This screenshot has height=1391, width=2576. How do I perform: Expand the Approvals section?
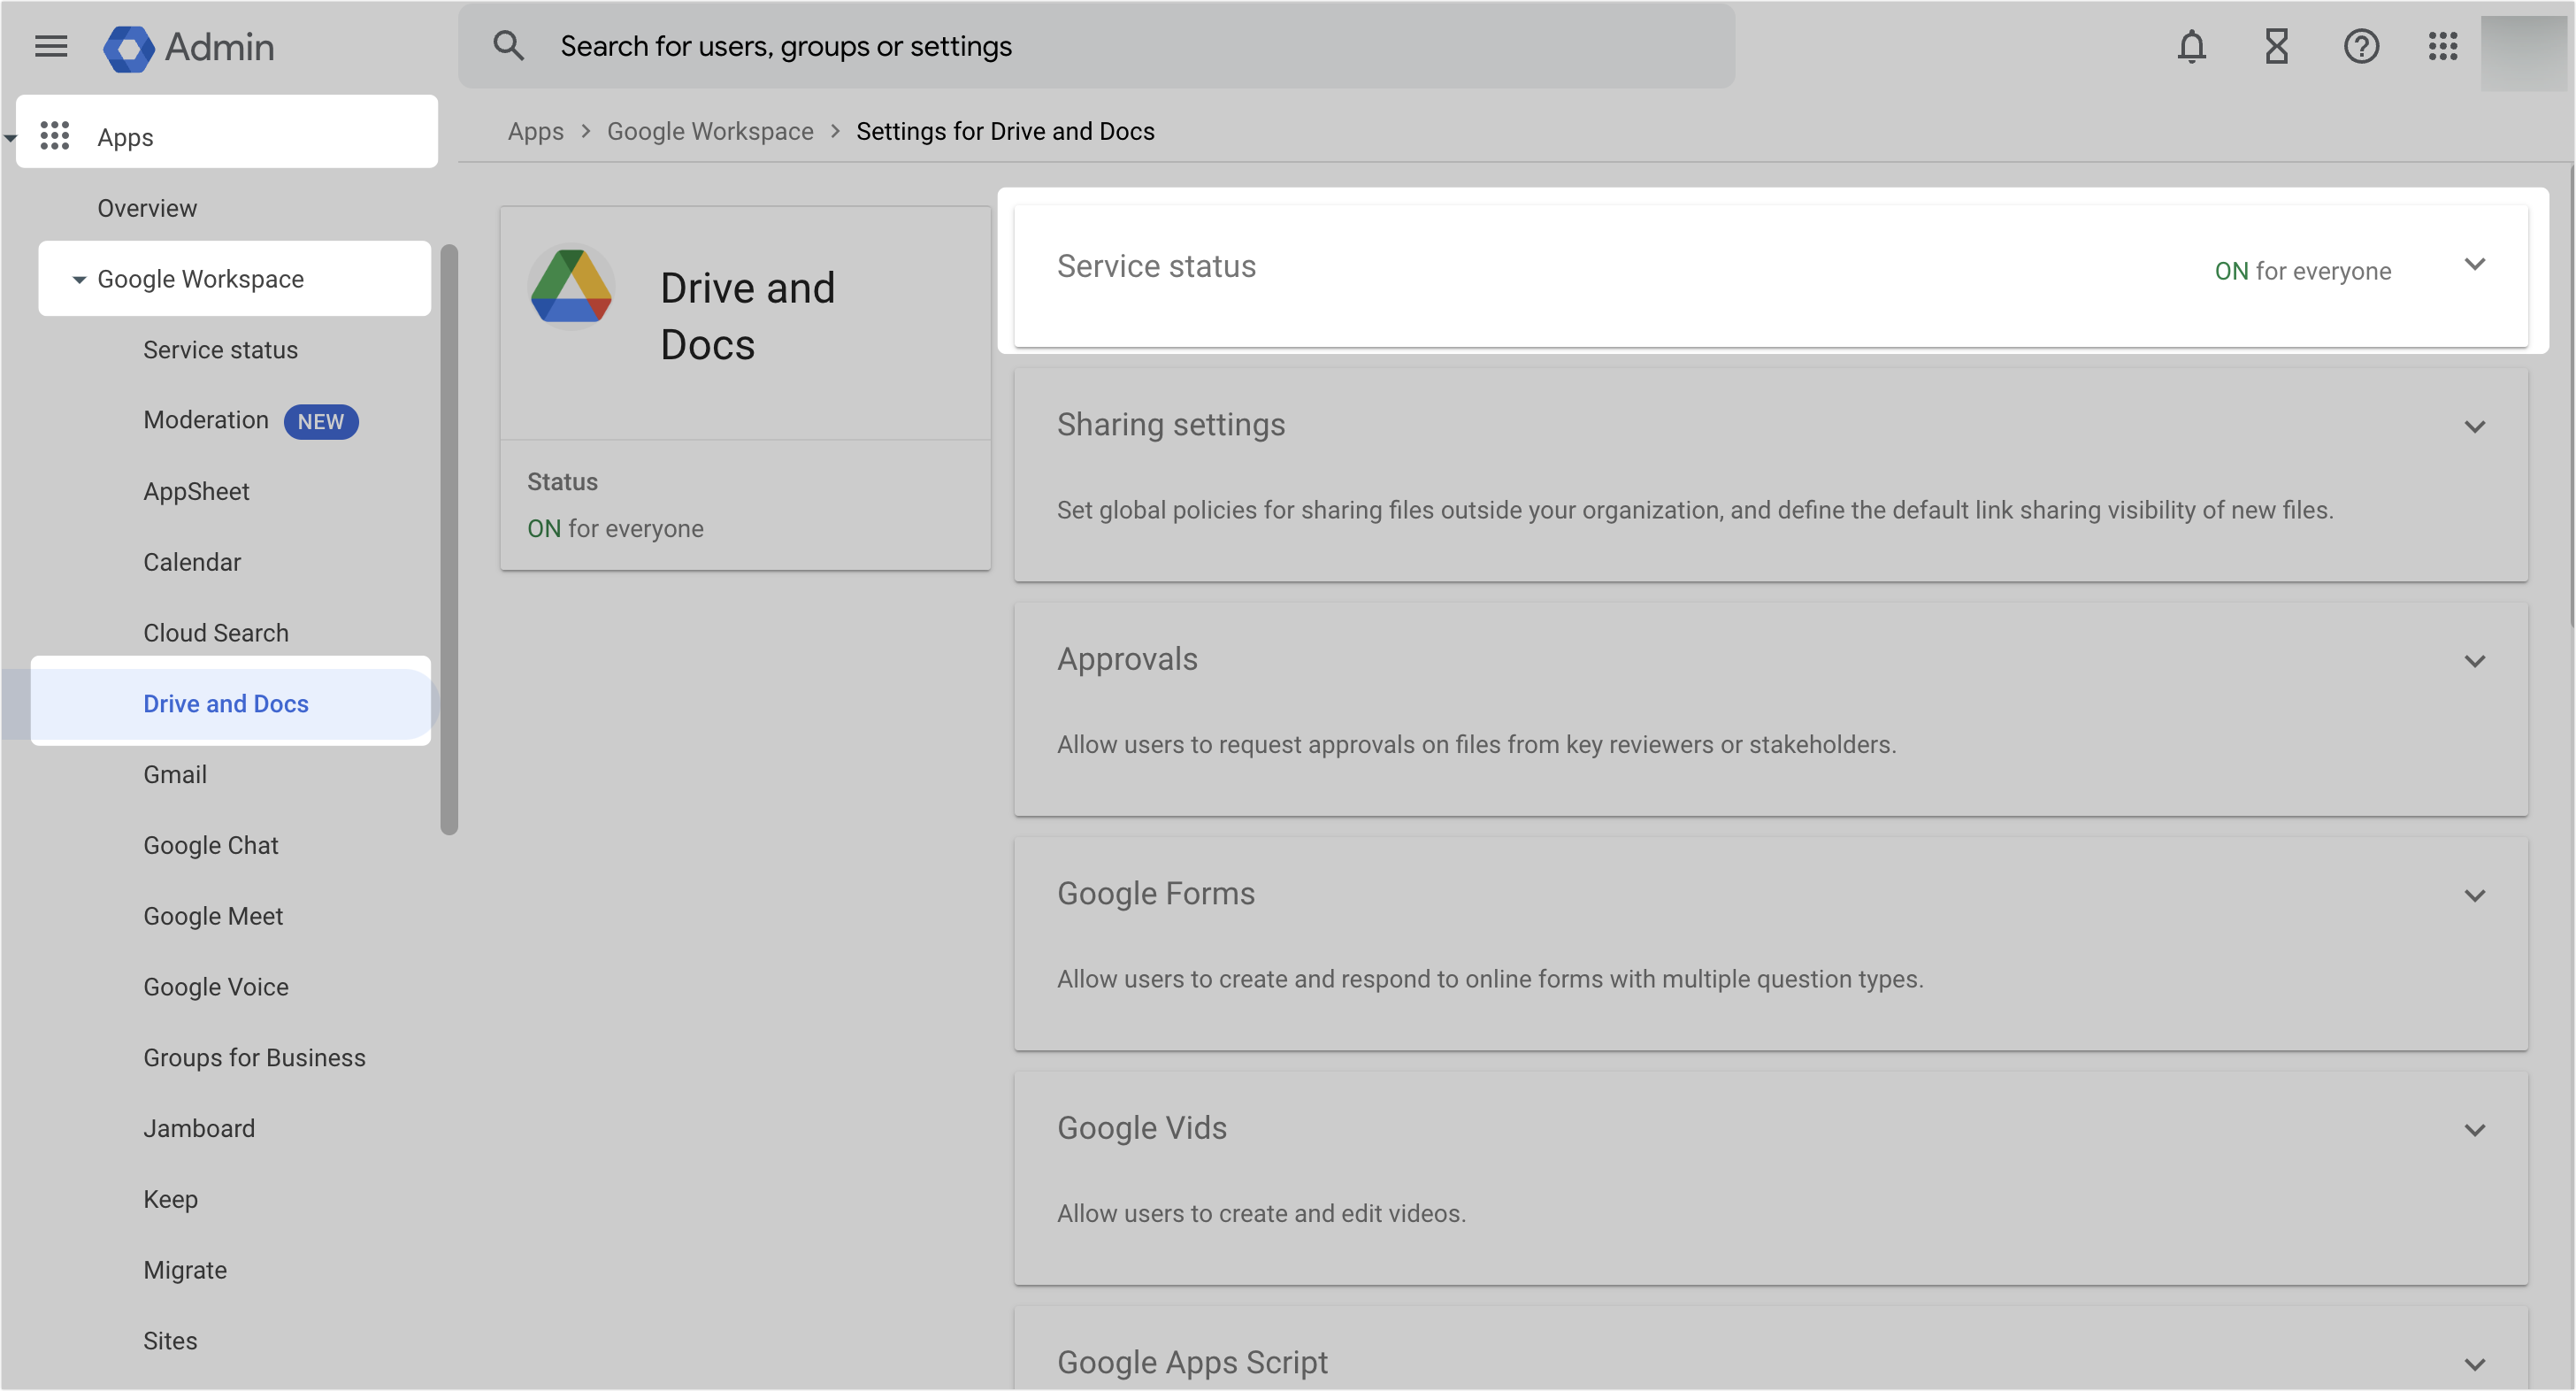pos(2475,660)
